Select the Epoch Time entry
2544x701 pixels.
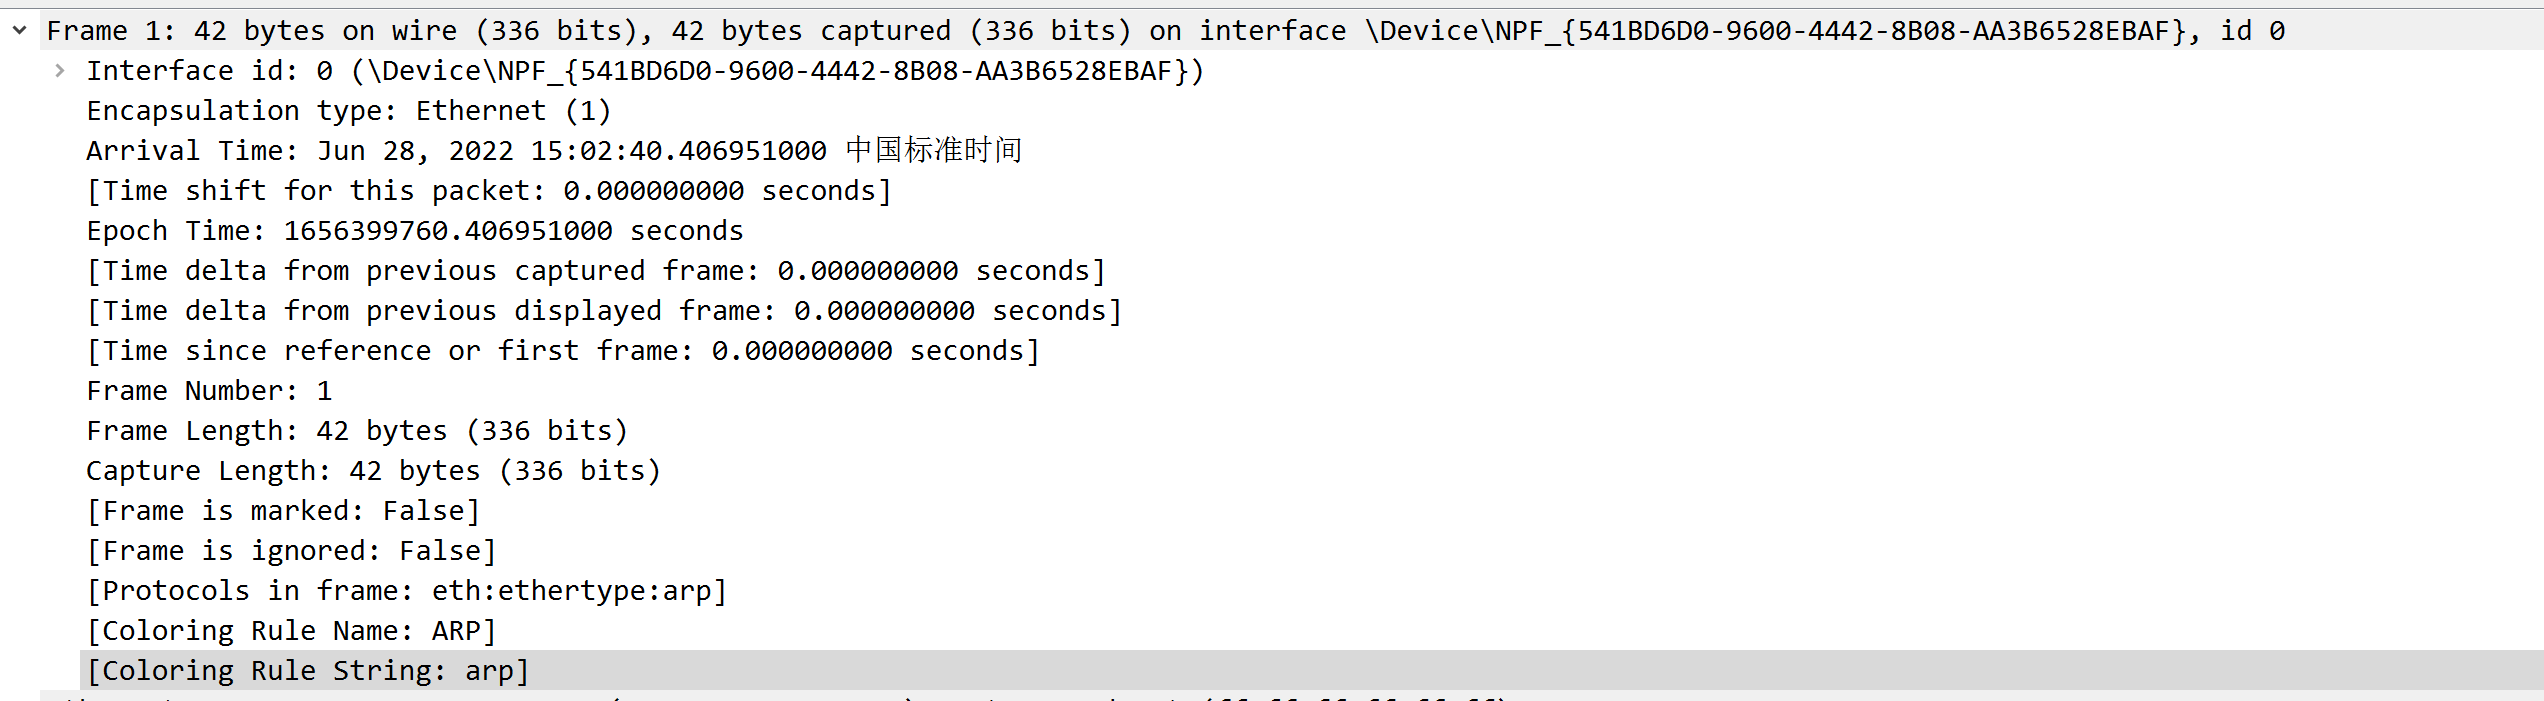tap(413, 230)
